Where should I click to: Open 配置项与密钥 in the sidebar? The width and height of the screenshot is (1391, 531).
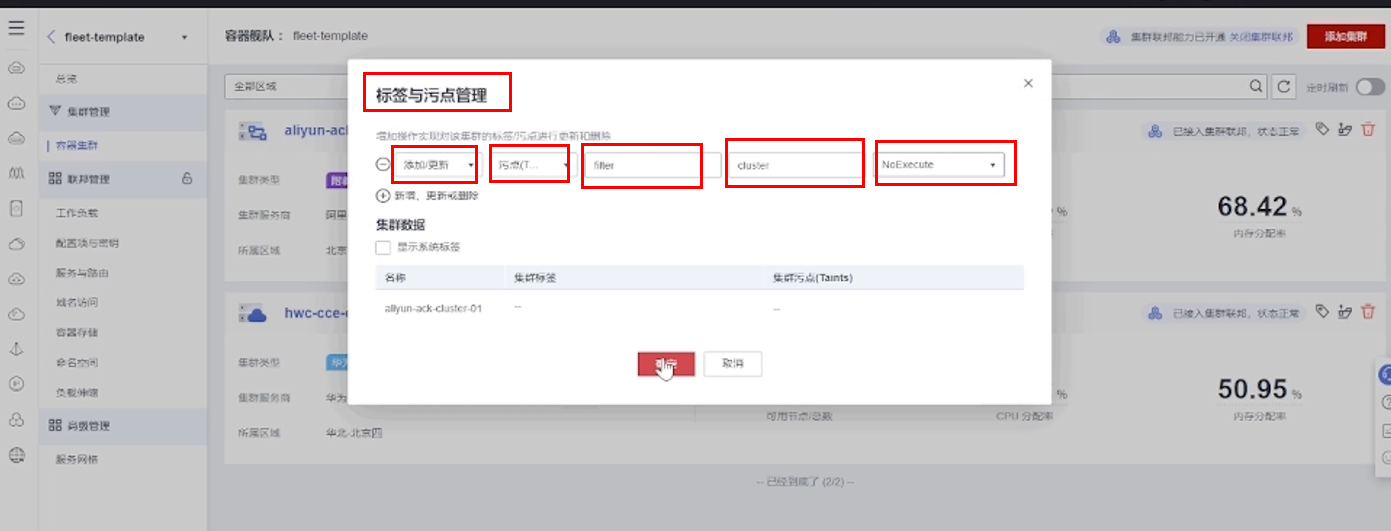[x=87, y=243]
